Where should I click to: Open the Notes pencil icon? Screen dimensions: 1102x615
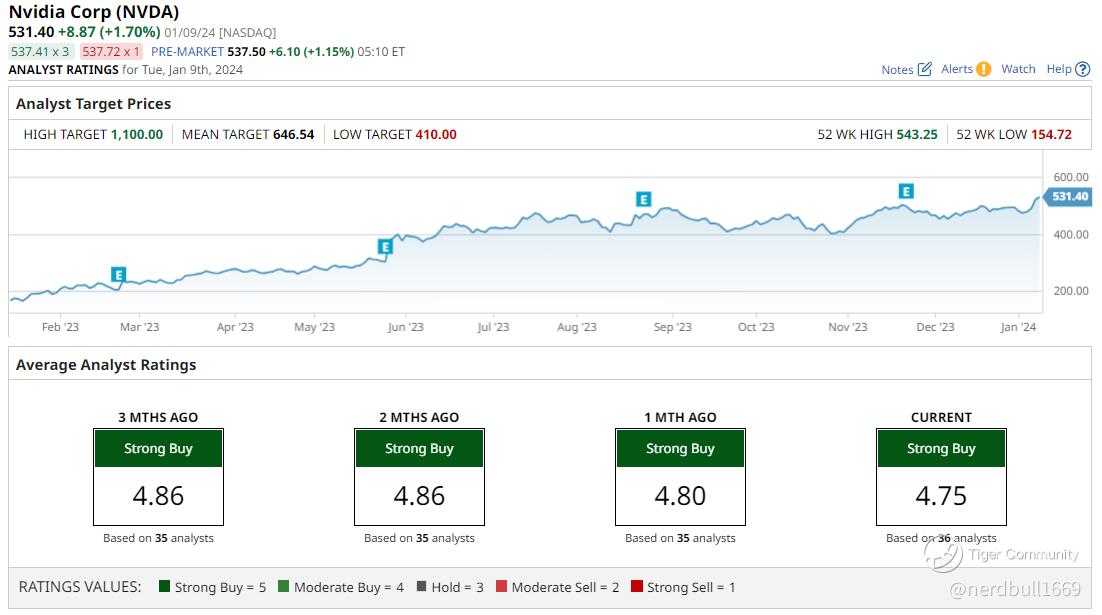[925, 69]
